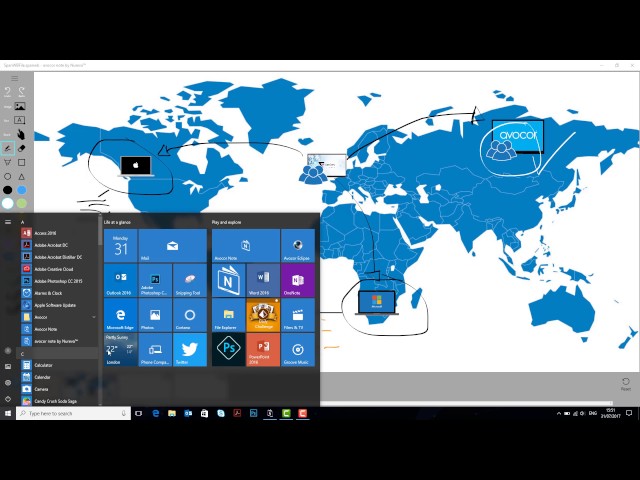Open the Microsoft Edge tile
The width and height of the screenshot is (640, 480).
[121, 315]
